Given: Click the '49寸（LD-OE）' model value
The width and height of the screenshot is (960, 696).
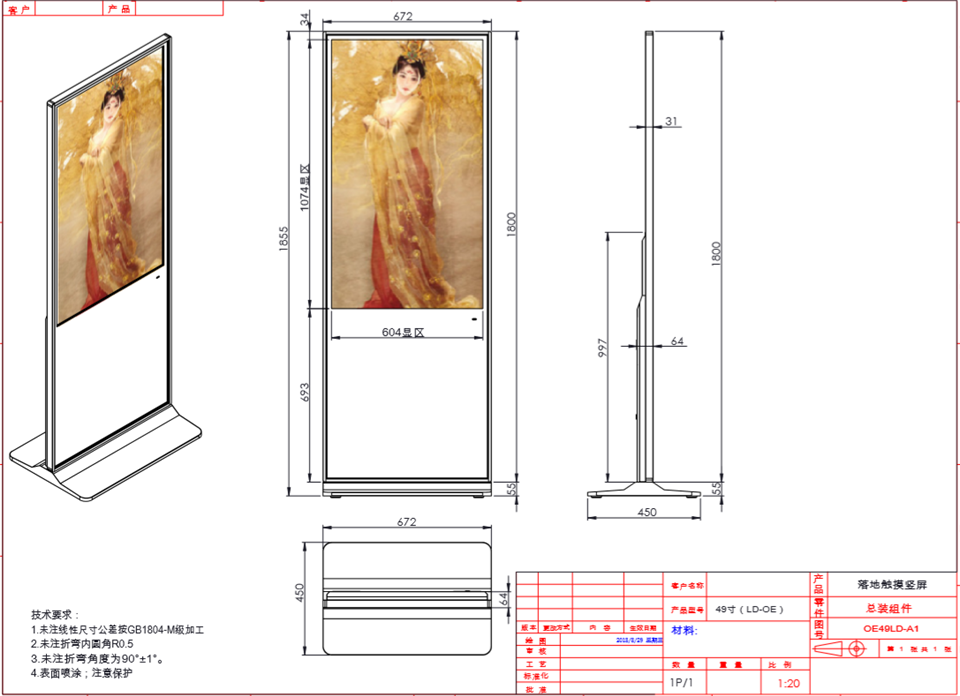Looking at the screenshot, I should 749,609.
